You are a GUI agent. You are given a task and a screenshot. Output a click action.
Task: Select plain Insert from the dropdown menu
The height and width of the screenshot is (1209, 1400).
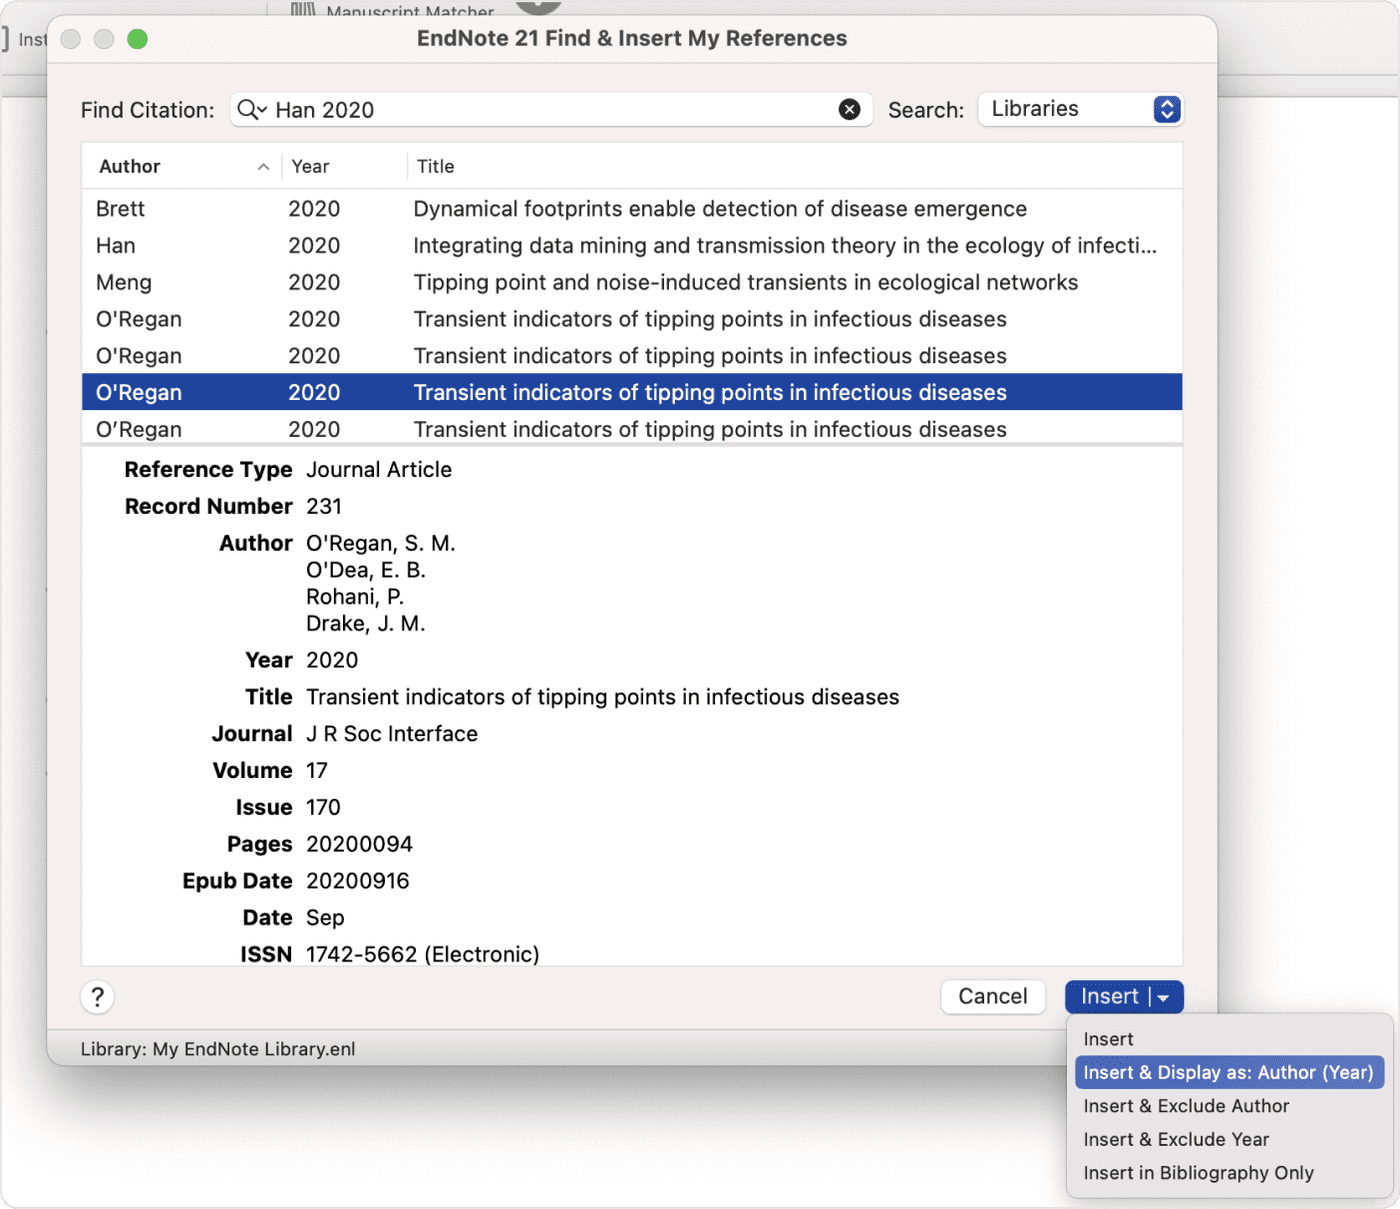point(1108,1039)
